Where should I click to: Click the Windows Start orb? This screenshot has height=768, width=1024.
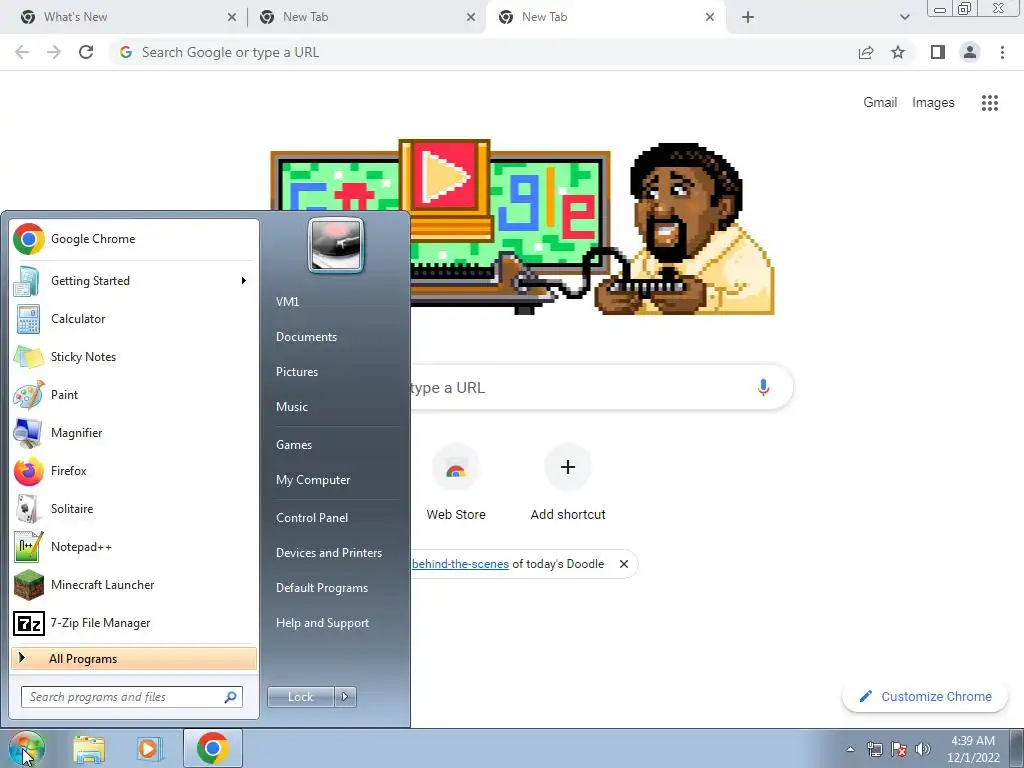27,748
